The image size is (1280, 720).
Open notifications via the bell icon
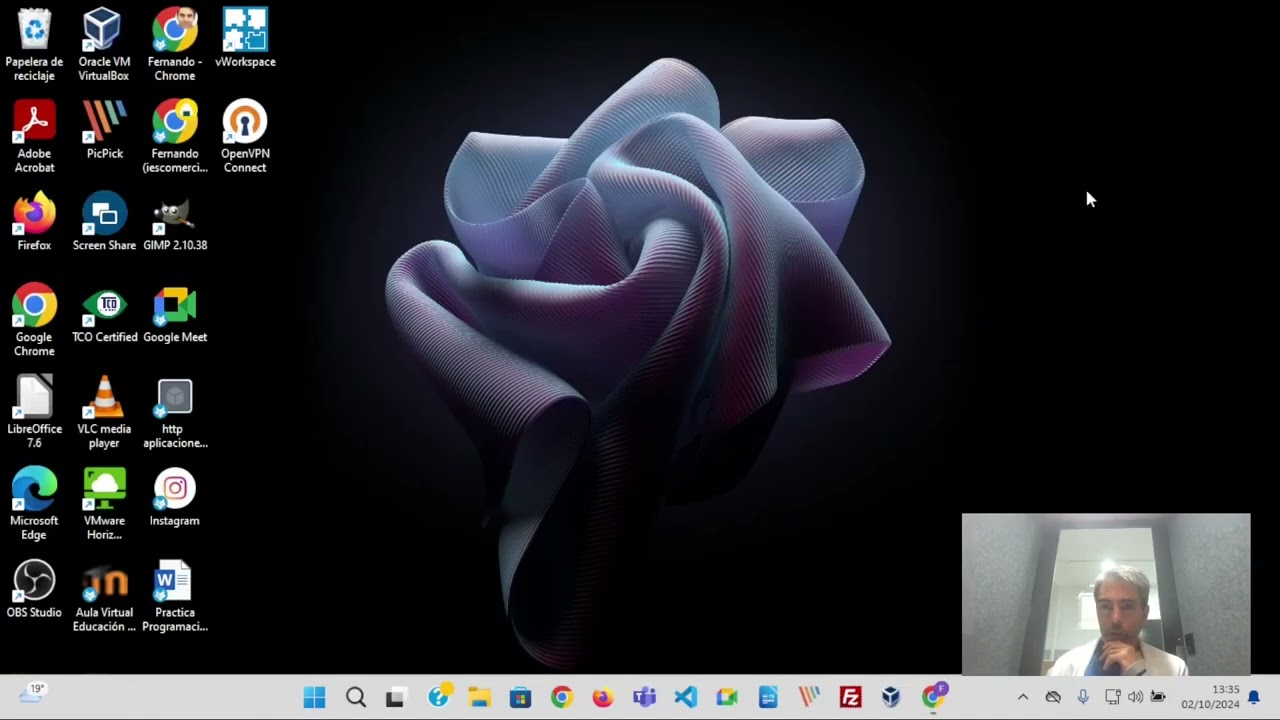pyautogui.click(x=1254, y=697)
